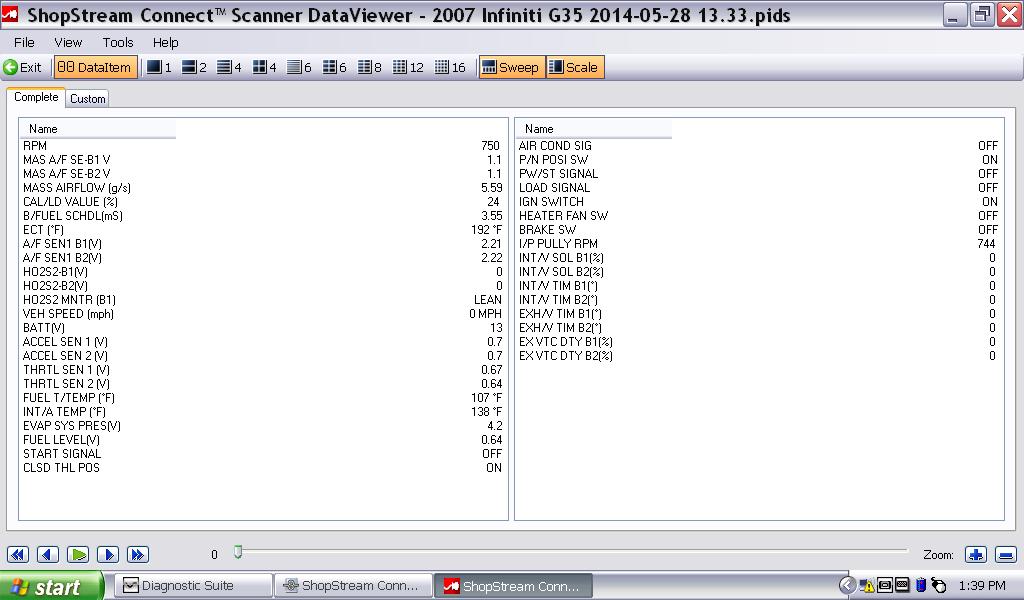Jump to last frame with fast-forward button
This screenshot has height=600, width=1024.
138,555
